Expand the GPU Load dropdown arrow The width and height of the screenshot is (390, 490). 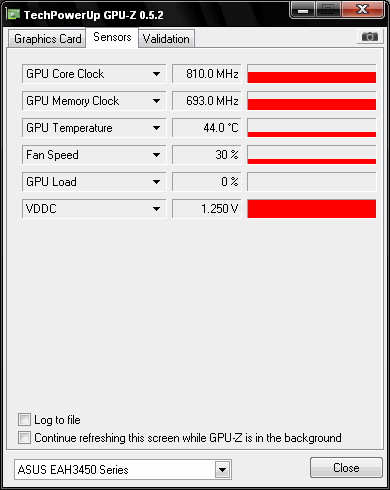point(156,182)
